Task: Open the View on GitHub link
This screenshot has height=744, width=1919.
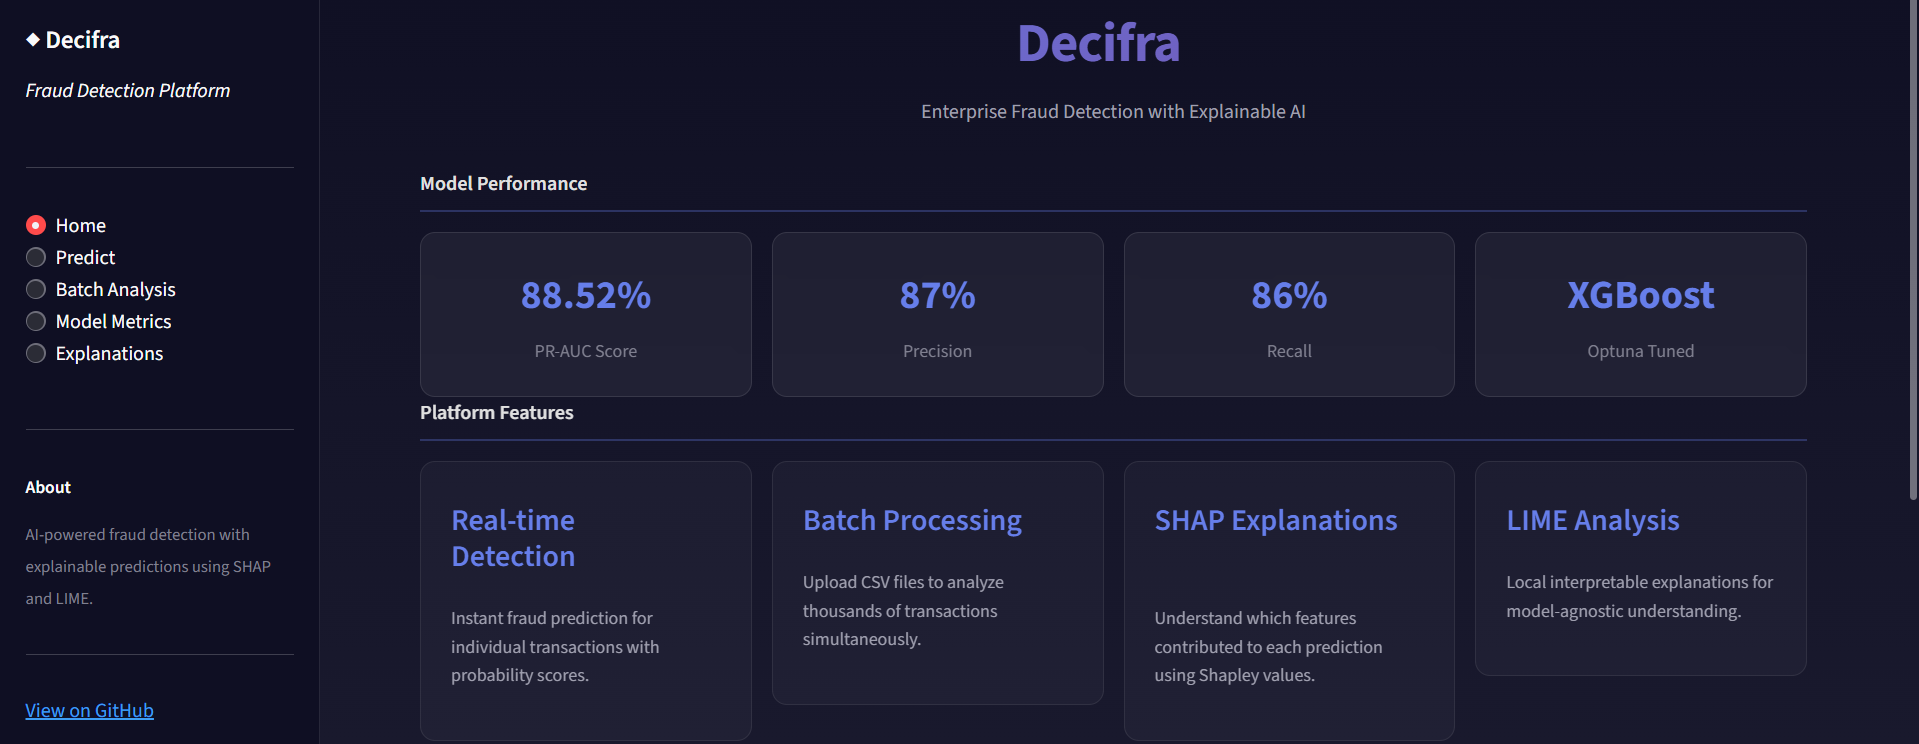Action: click(89, 710)
